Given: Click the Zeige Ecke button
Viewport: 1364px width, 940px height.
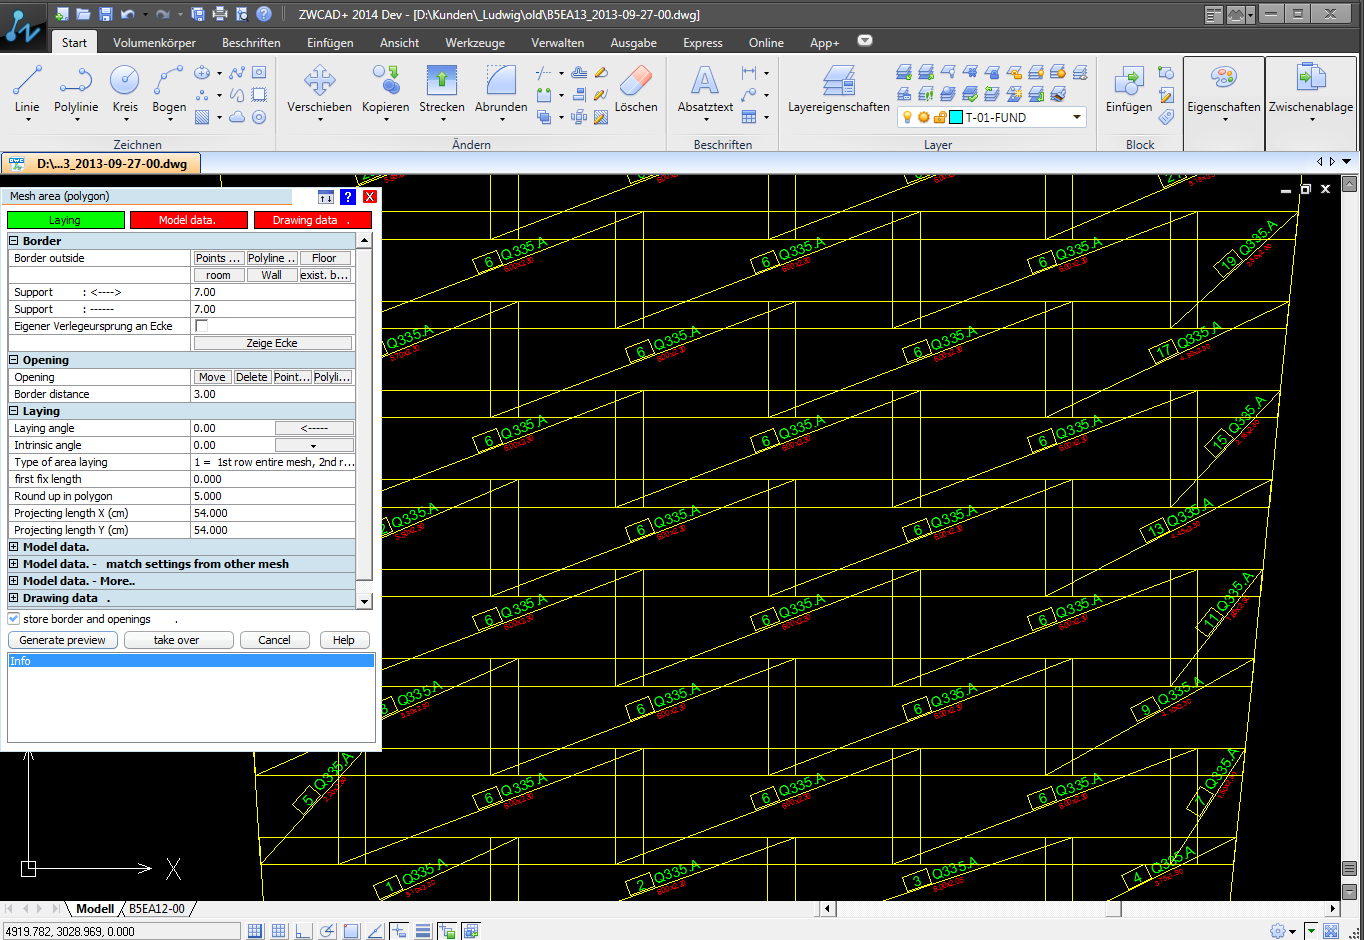Looking at the screenshot, I should click(x=272, y=343).
